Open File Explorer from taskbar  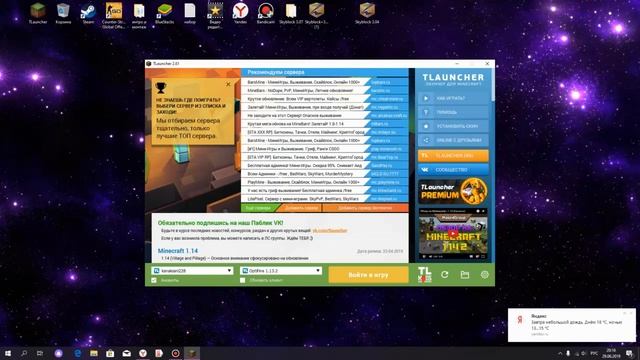point(94,353)
